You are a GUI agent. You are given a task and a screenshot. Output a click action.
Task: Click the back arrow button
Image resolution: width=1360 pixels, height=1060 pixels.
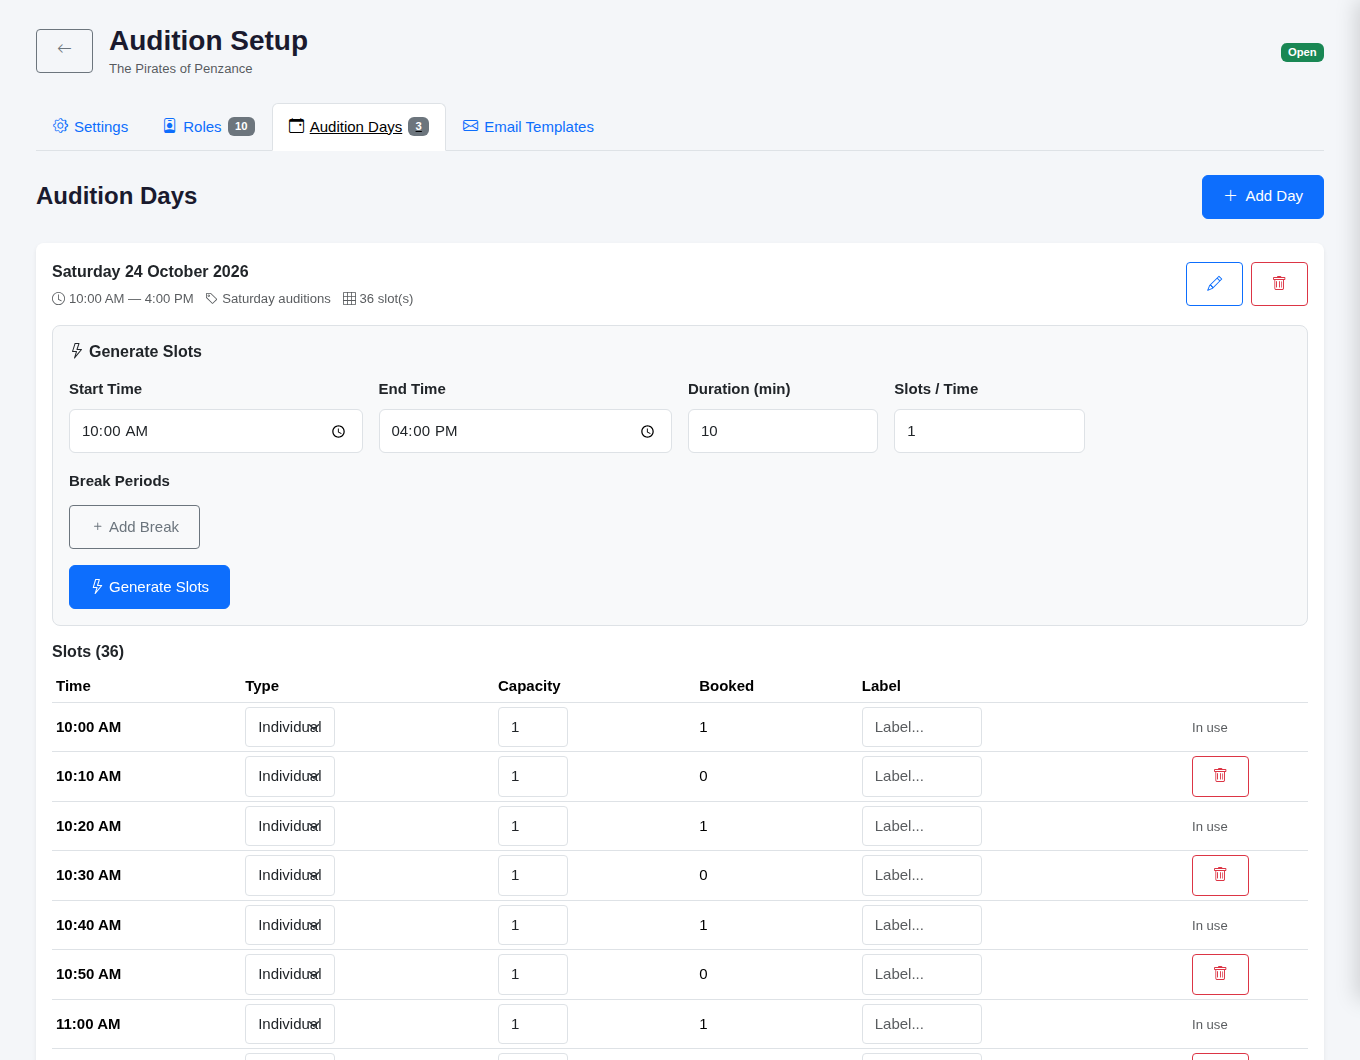(64, 50)
